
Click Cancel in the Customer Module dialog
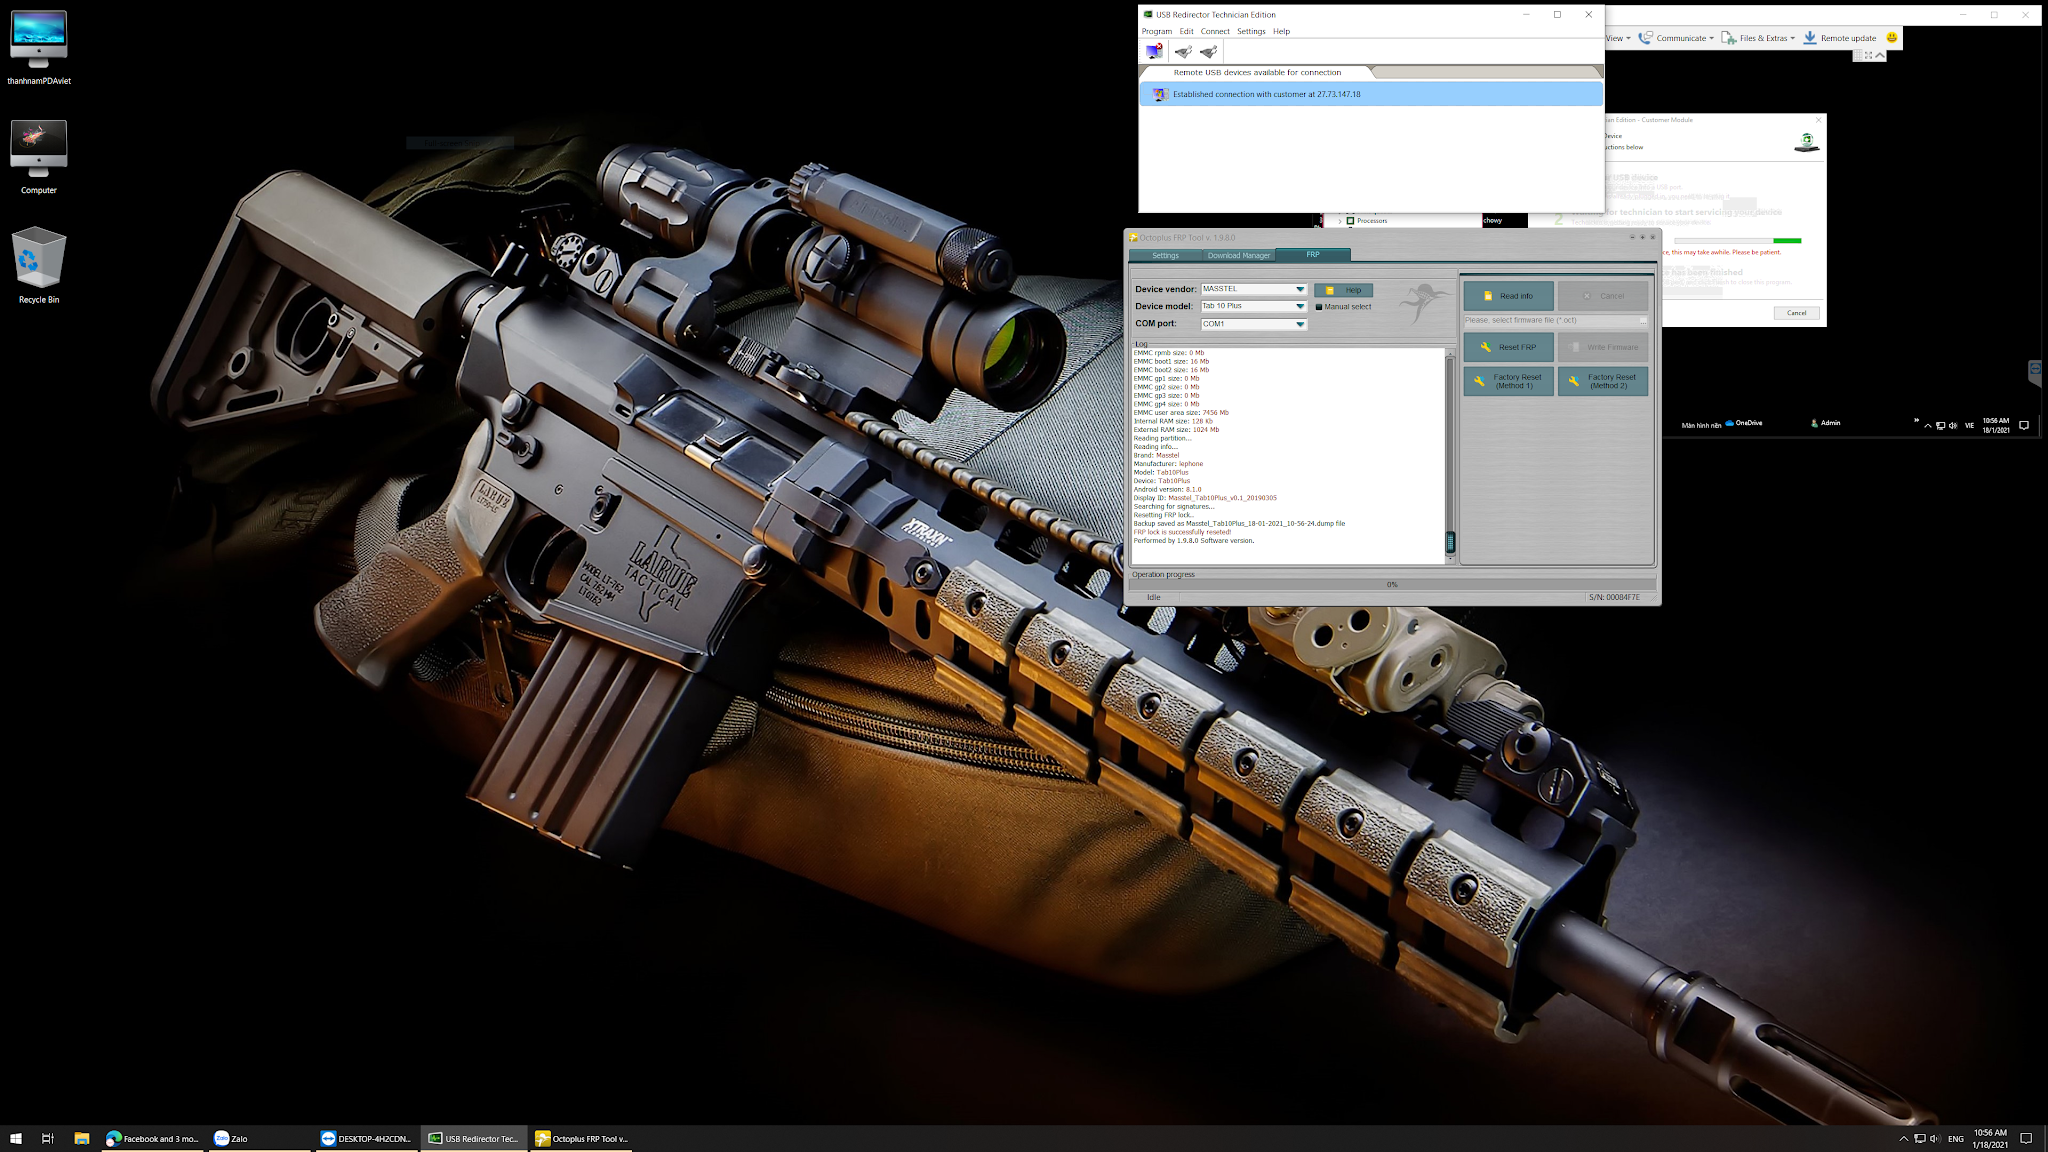point(1796,313)
